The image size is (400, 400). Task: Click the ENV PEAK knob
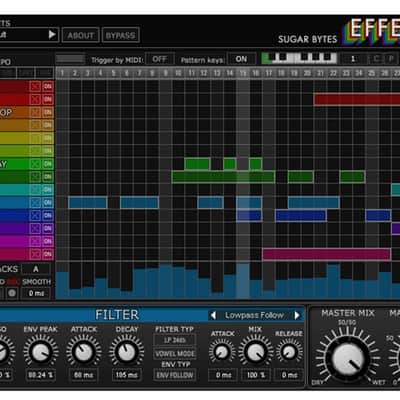(41, 351)
